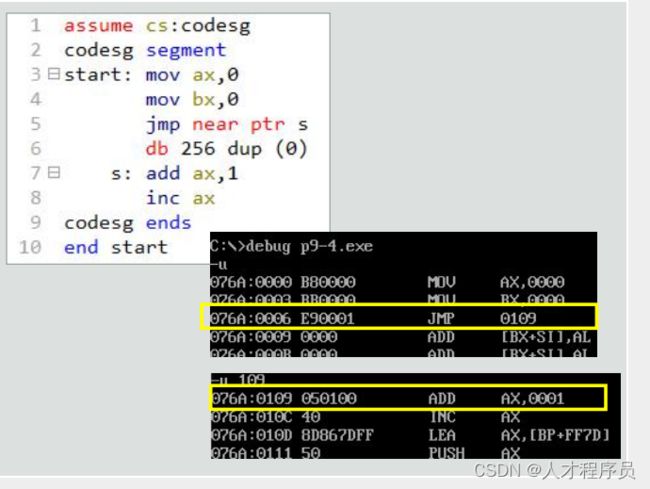Click 'inc ax' instruction
This screenshot has width=650, height=489.
coord(180,198)
